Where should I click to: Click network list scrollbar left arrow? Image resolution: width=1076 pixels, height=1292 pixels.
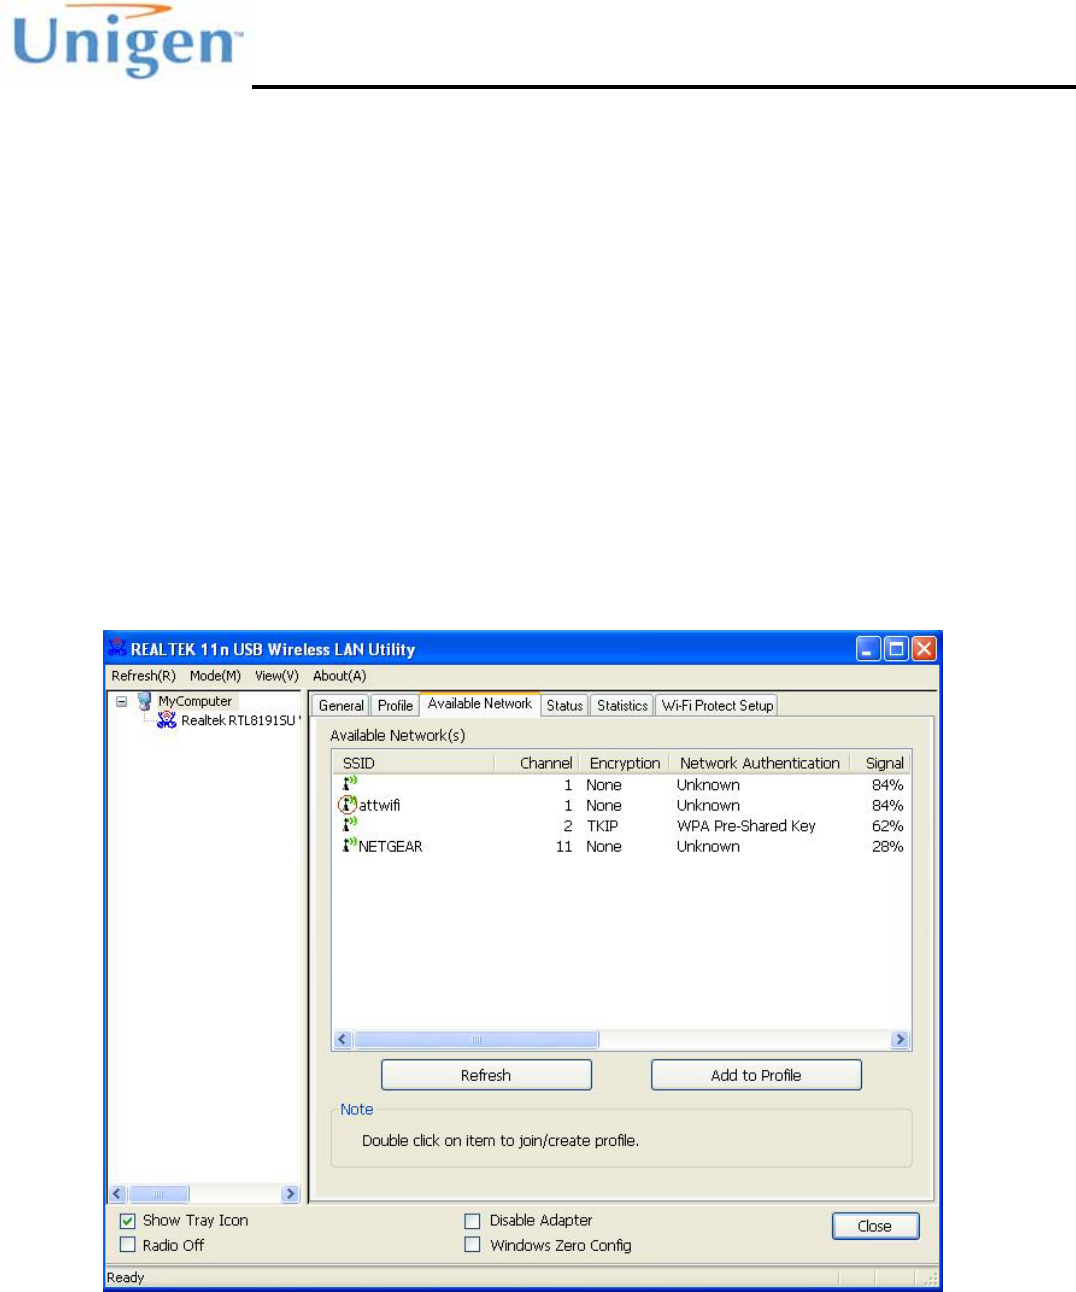342,1039
